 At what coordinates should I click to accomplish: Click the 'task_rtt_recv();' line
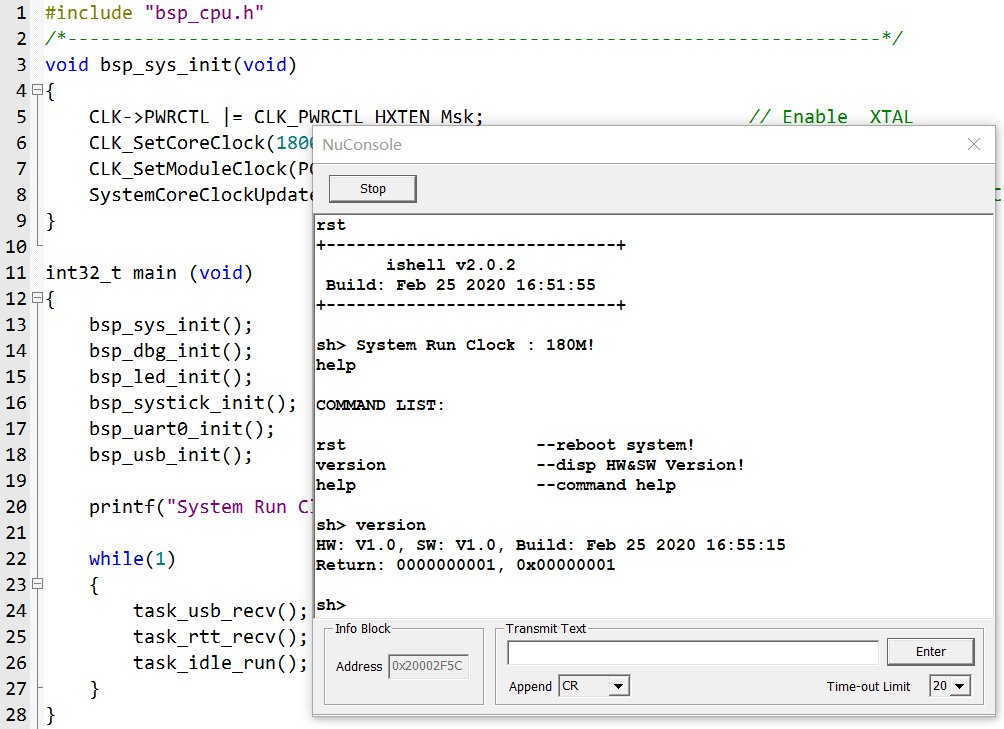coord(220,637)
